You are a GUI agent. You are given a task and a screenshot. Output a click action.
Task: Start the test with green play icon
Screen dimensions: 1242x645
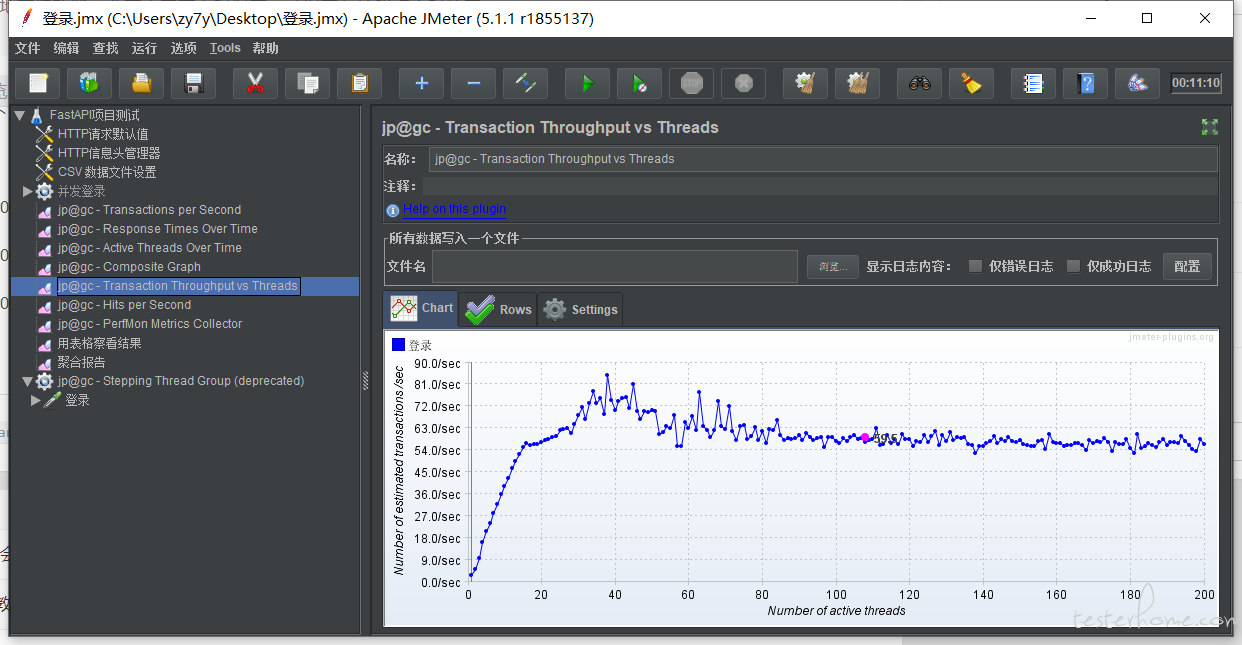click(x=588, y=83)
